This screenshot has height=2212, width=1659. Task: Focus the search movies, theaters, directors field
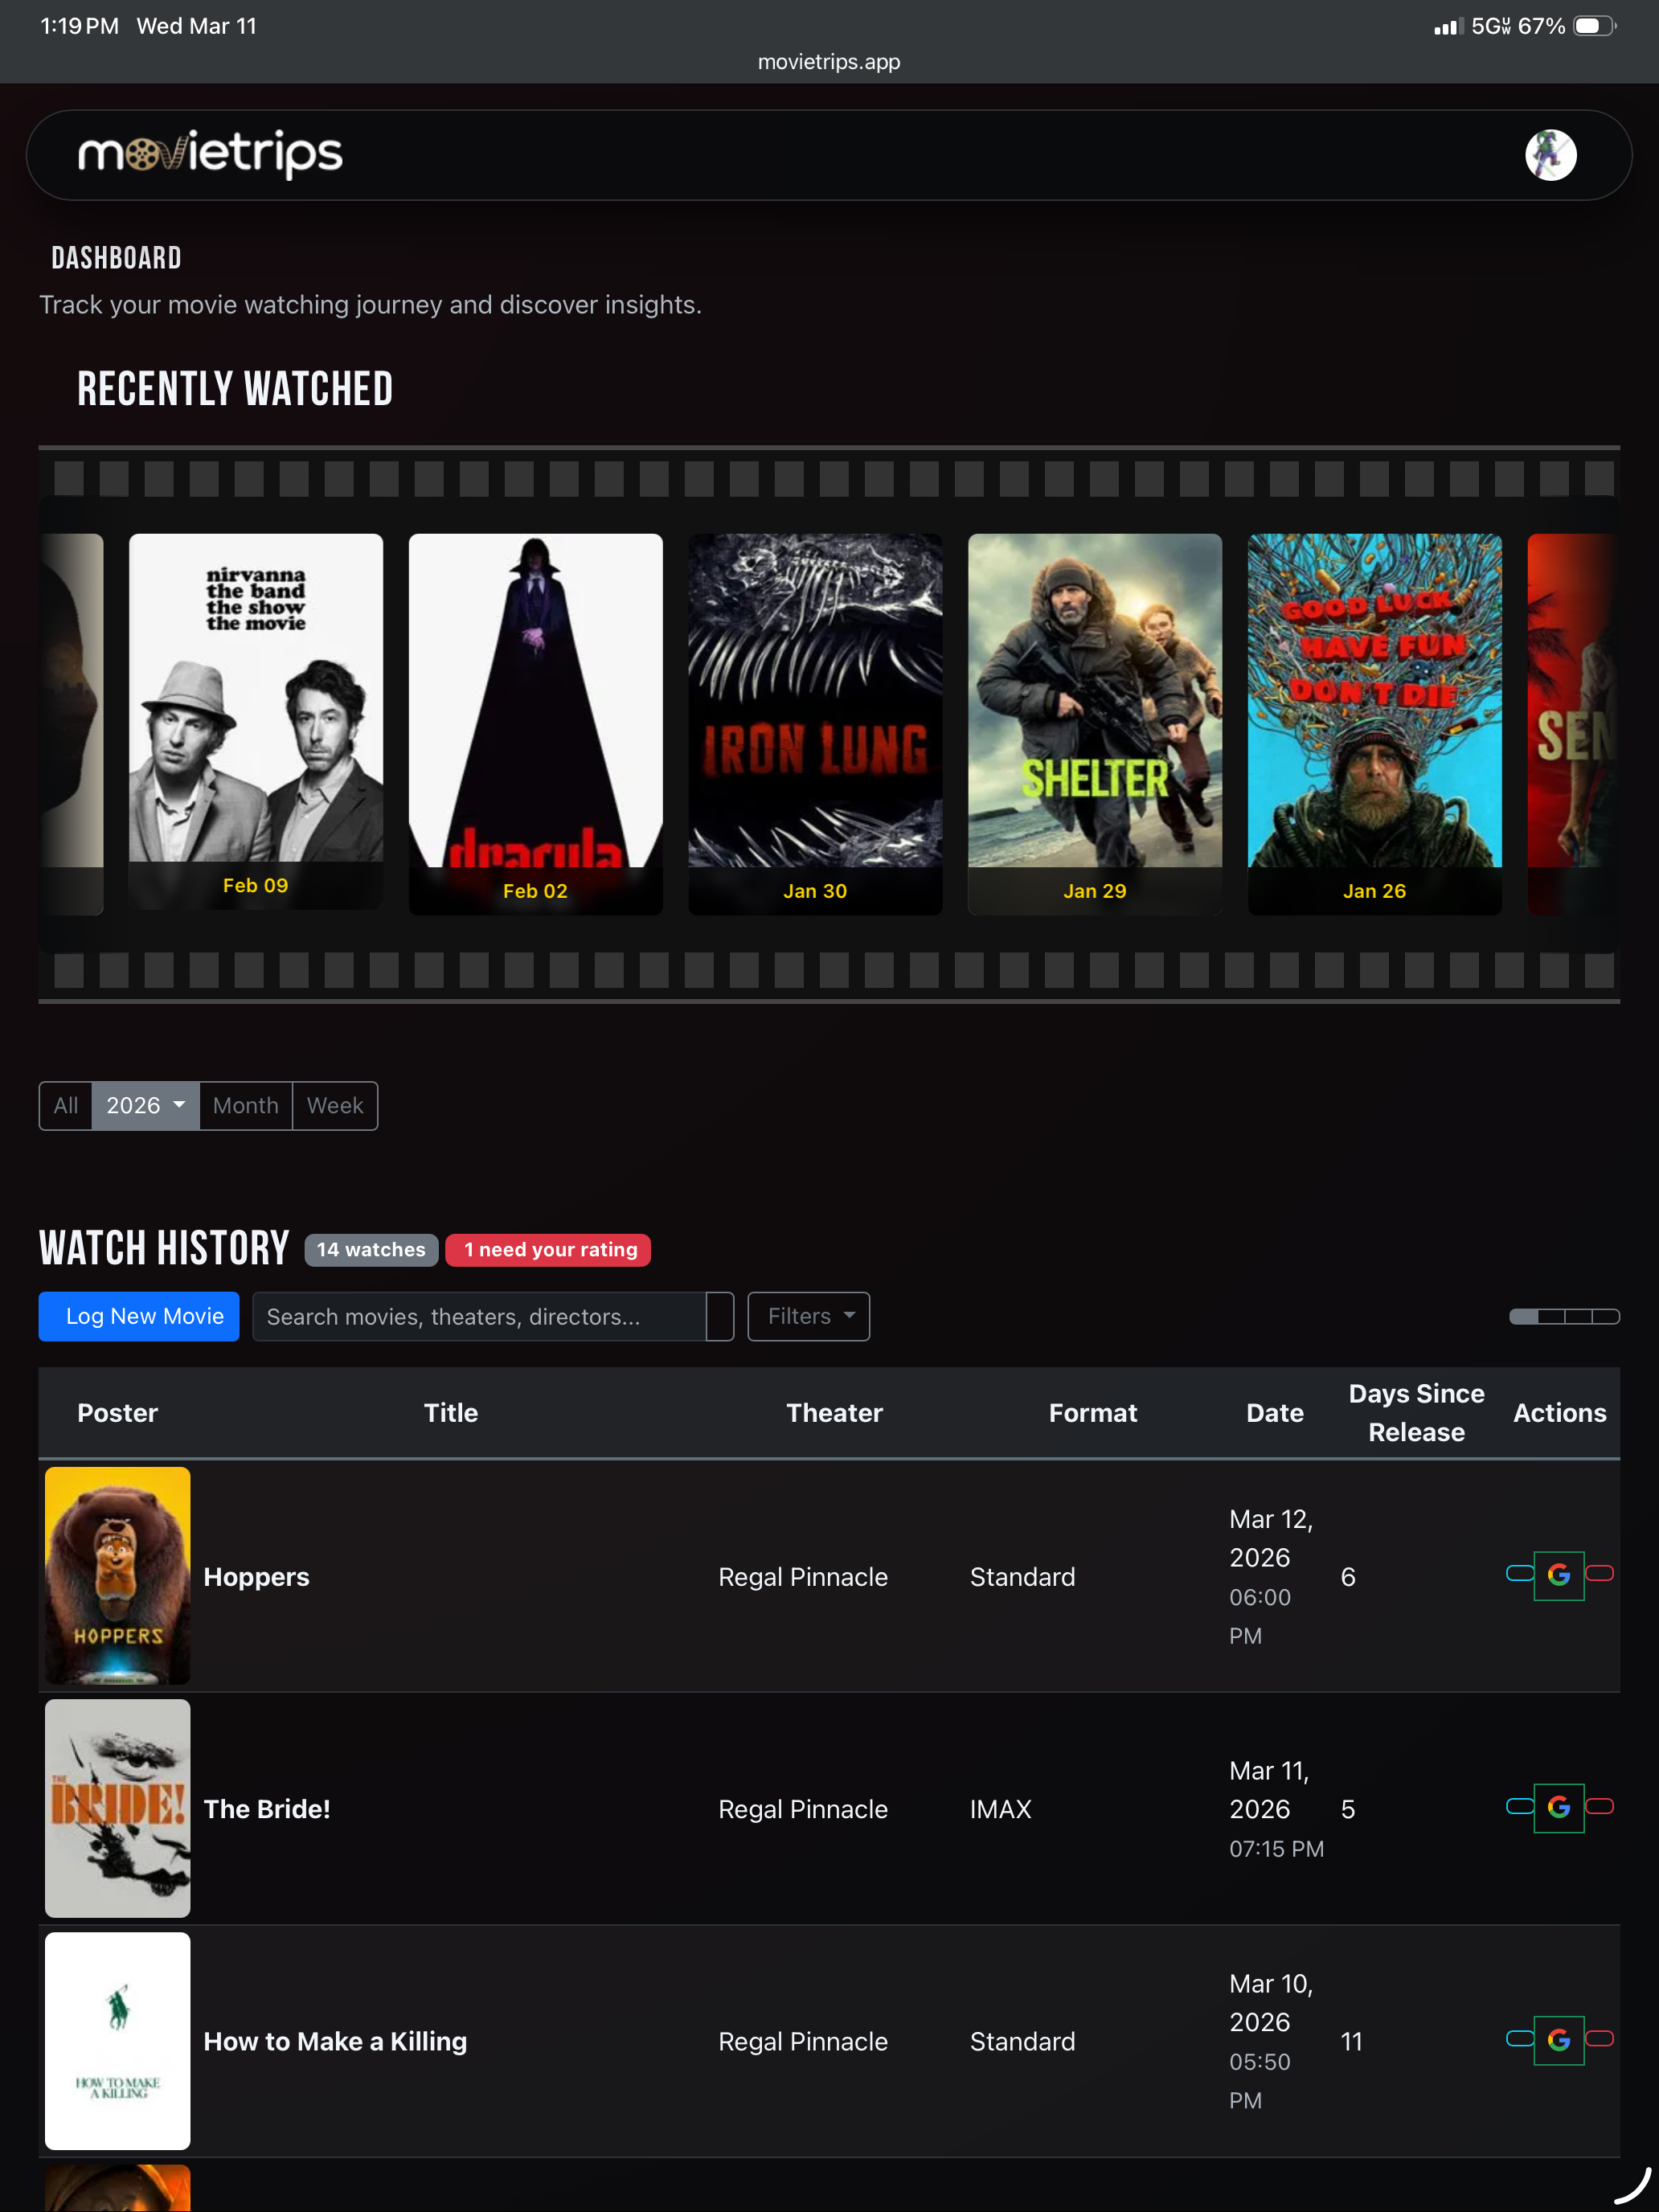pyautogui.click(x=479, y=1316)
